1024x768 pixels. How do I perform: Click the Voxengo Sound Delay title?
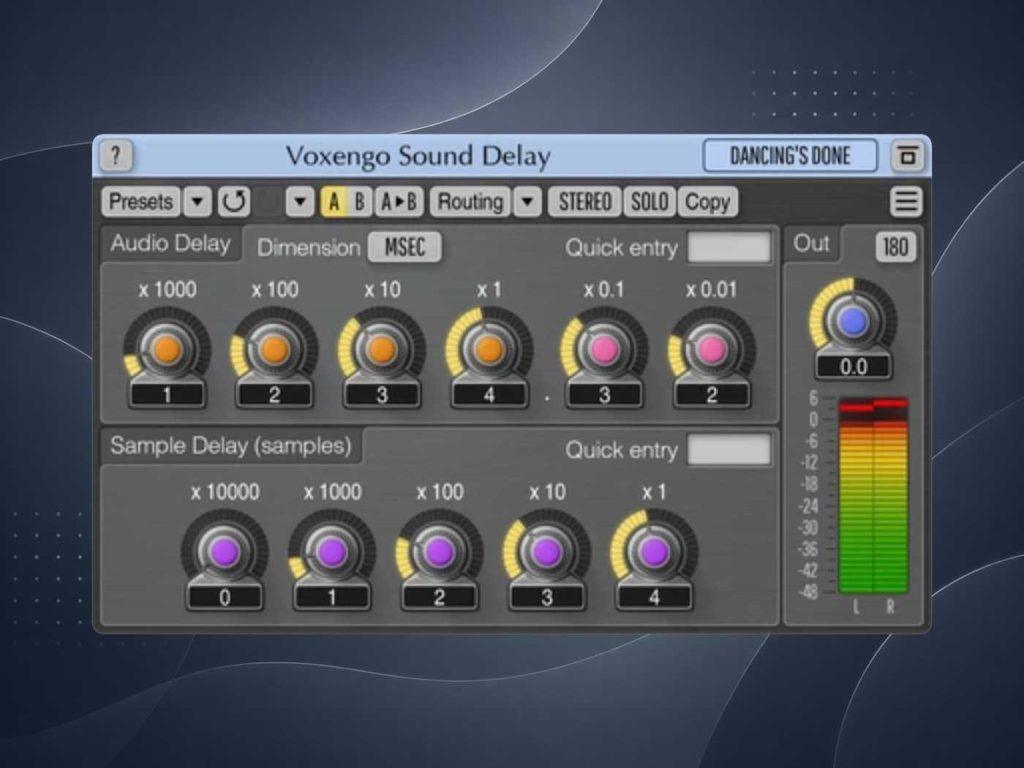(418, 157)
